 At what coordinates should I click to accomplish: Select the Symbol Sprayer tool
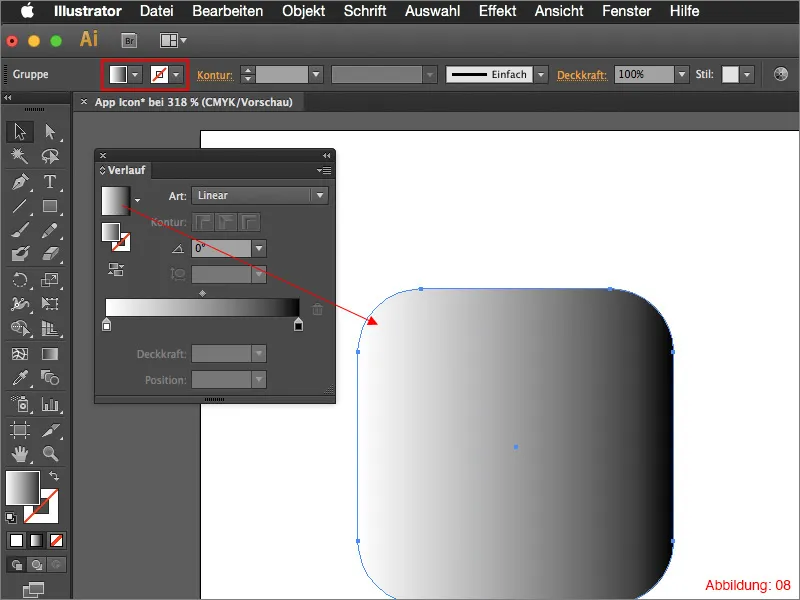[x=20, y=404]
